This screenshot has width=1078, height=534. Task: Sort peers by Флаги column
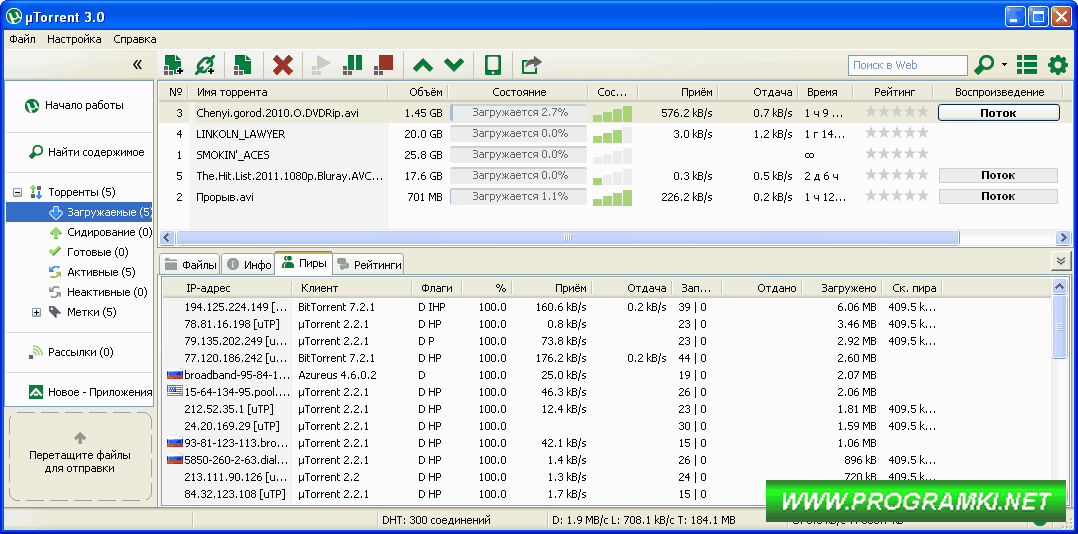437,288
